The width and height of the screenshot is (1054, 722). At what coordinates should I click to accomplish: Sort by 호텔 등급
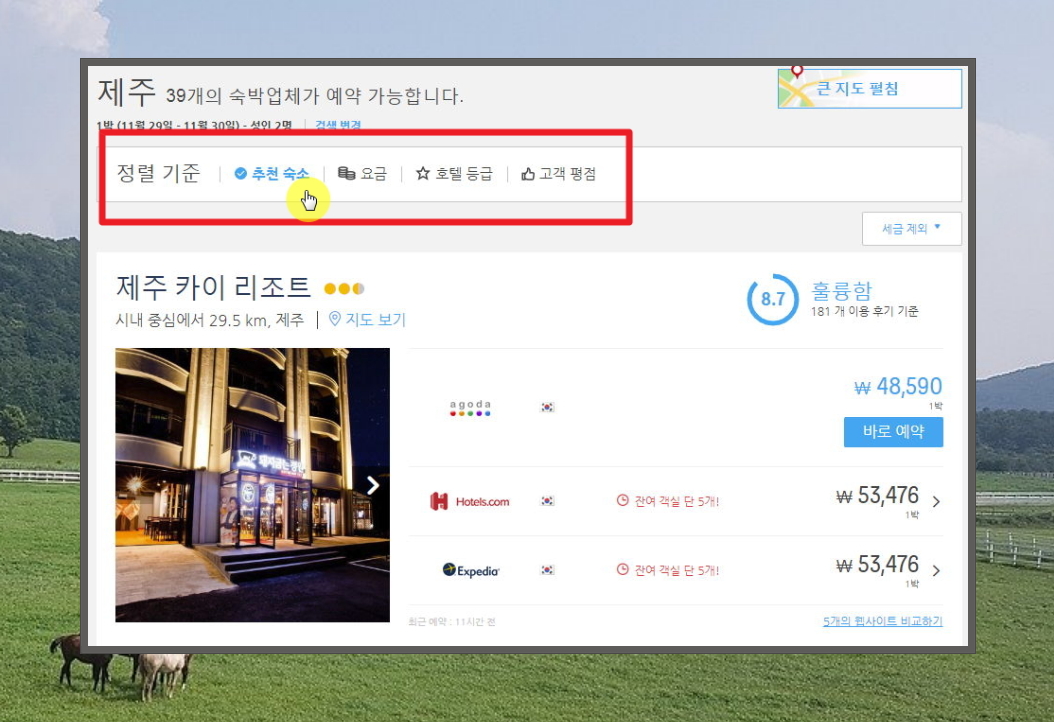pos(454,173)
